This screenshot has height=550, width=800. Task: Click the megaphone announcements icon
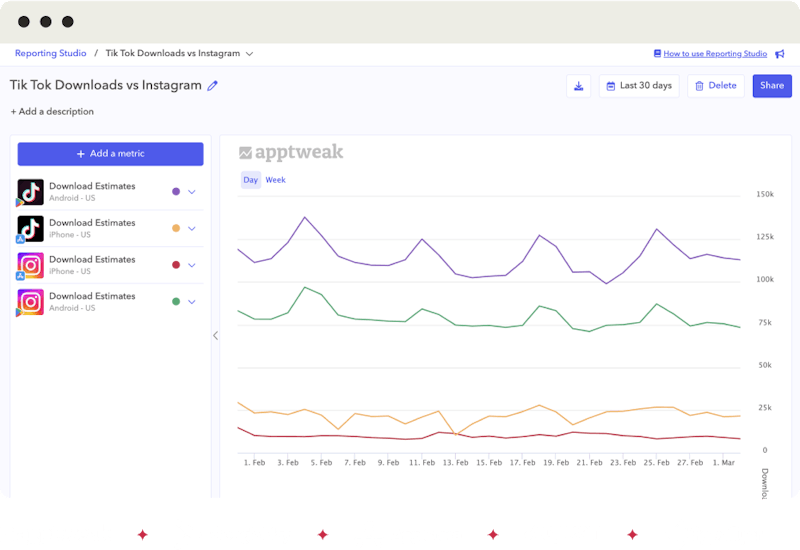click(x=779, y=54)
